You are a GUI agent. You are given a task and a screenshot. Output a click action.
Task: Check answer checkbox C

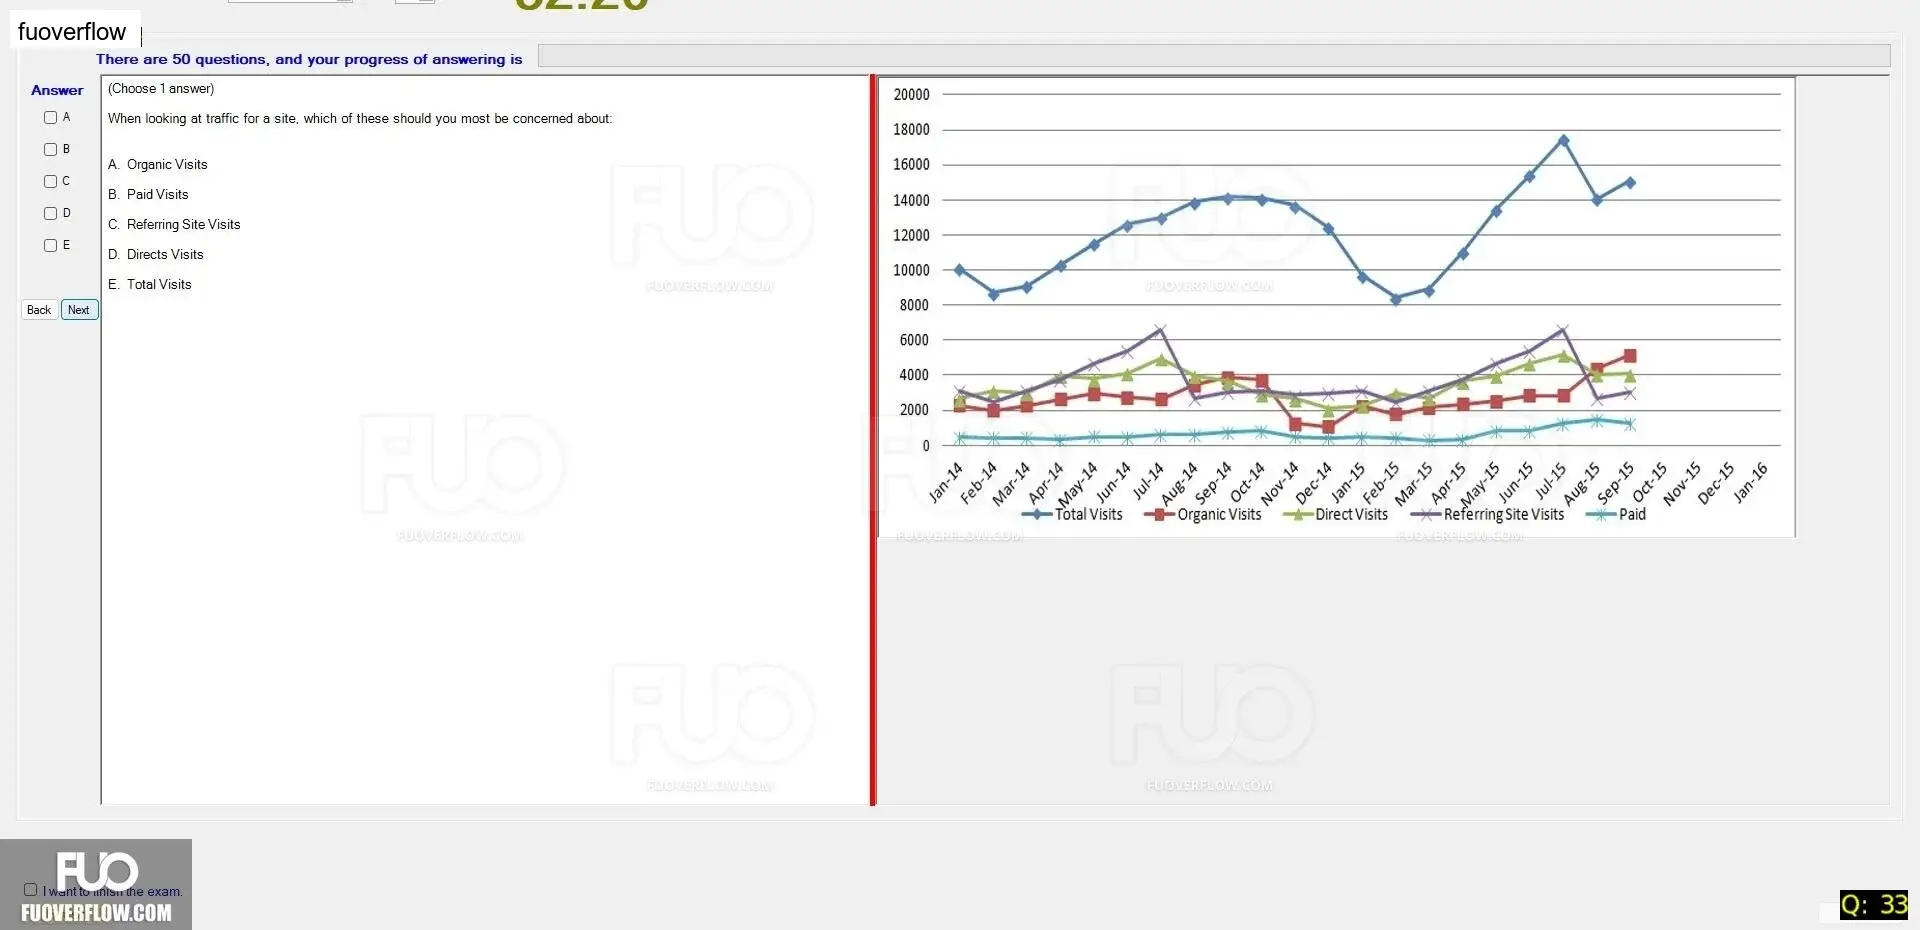pos(50,182)
